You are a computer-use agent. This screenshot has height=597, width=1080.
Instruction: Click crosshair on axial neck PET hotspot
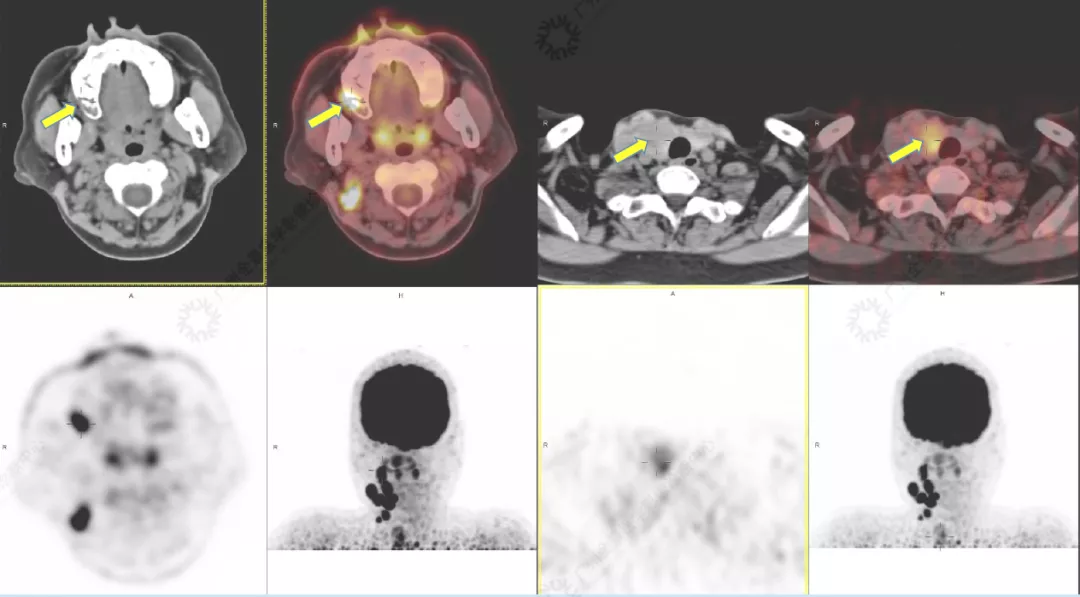tap(658, 461)
